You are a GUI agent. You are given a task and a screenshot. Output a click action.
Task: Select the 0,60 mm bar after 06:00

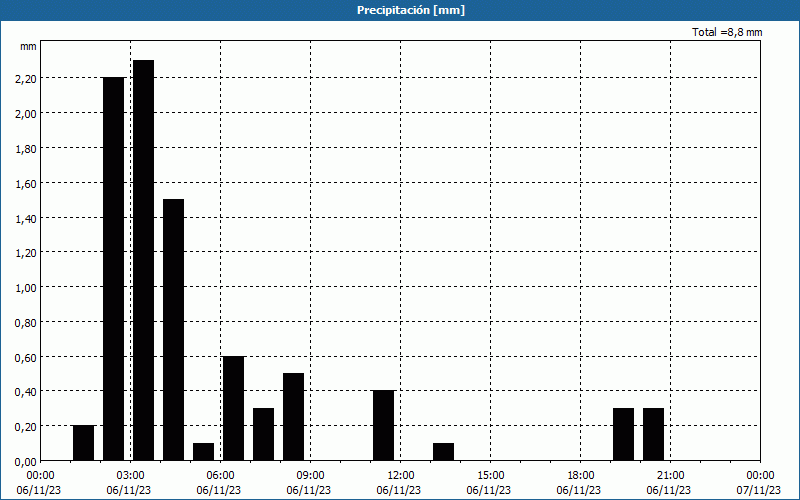pos(234,408)
